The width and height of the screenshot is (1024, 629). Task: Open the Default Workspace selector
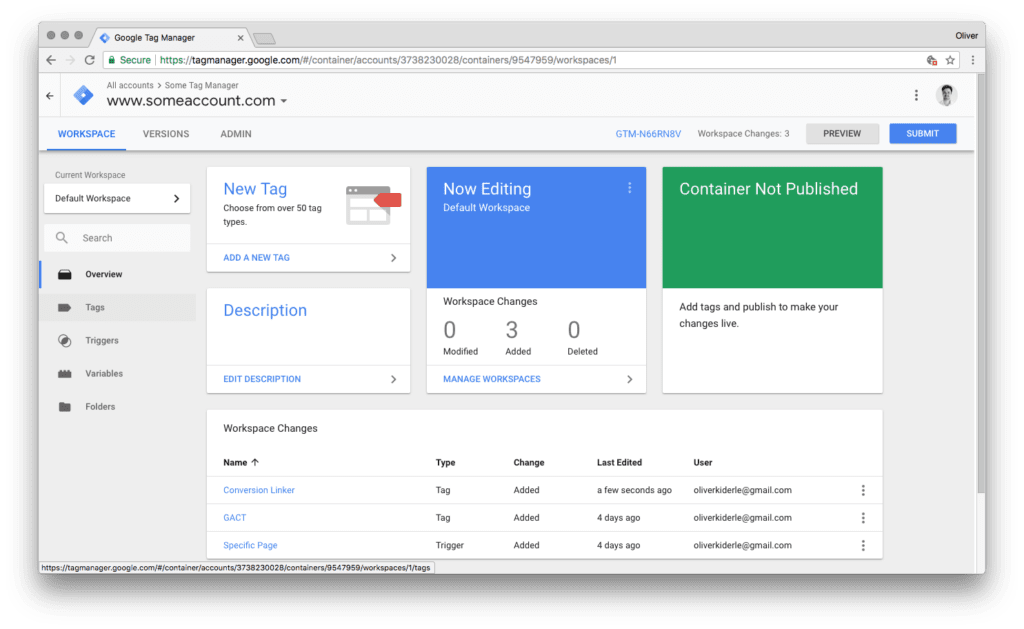117,199
